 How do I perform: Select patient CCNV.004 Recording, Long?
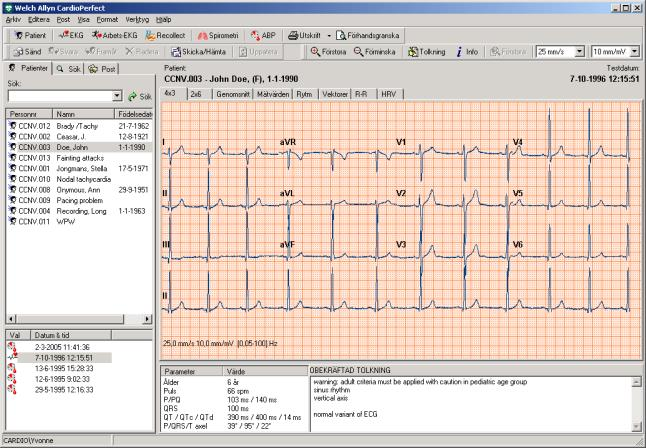[79, 211]
